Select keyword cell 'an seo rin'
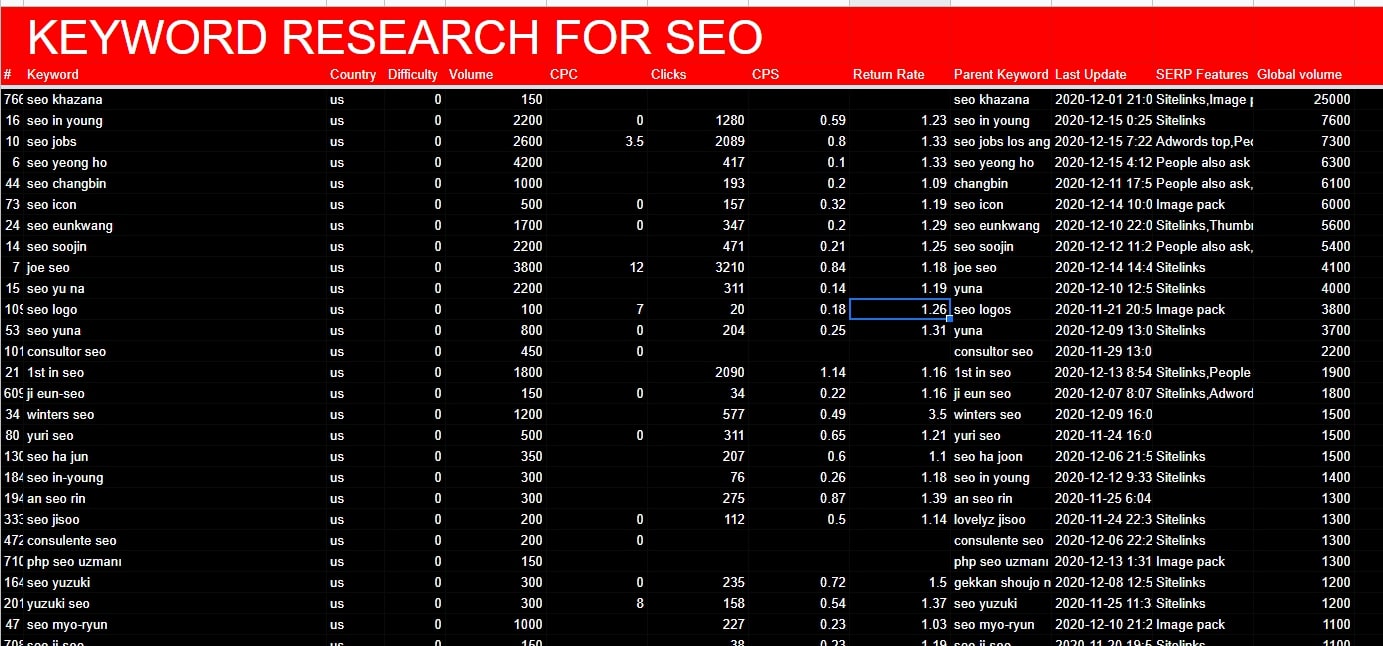This screenshot has width=1383, height=646. [175, 498]
